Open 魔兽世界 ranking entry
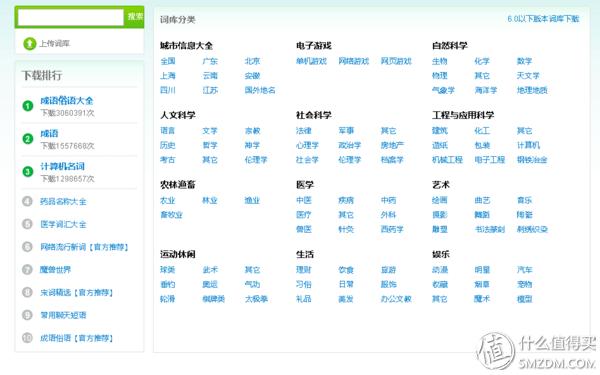600x375 pixels. pyautogui.click(x=55, y=270)
